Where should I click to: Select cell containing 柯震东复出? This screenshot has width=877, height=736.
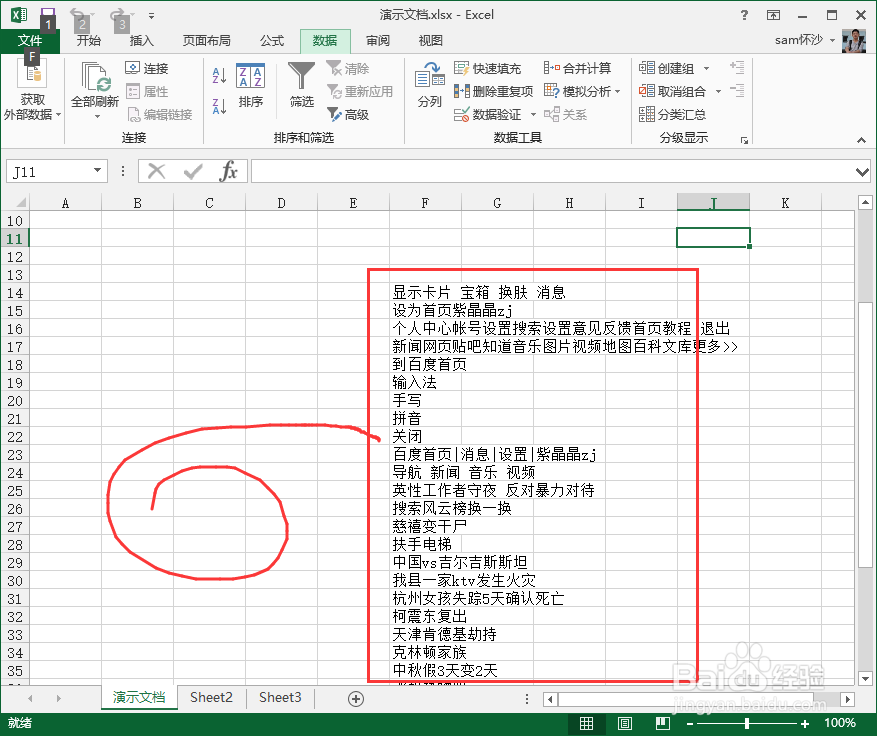tap(425, 616)
